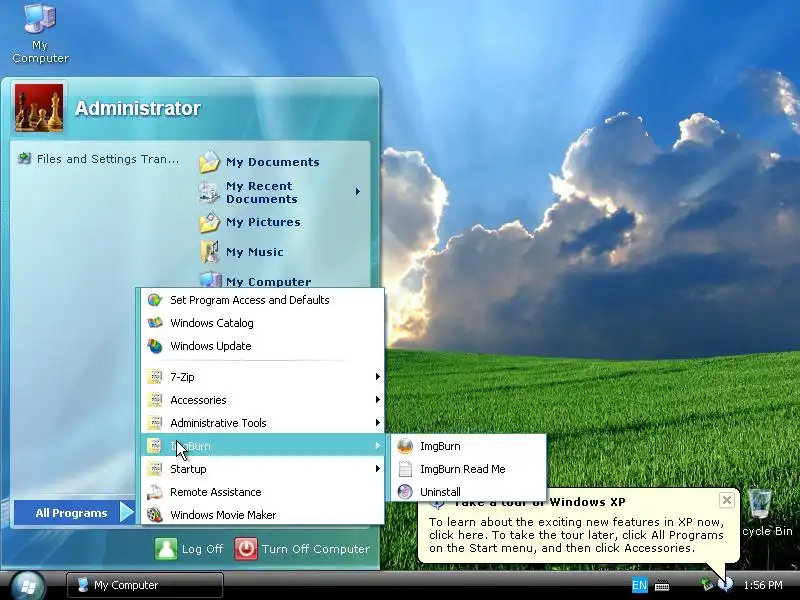Select Set Program Access and Defaults
The width and height of the screenshot is (800, 600).
click(262, 299)
